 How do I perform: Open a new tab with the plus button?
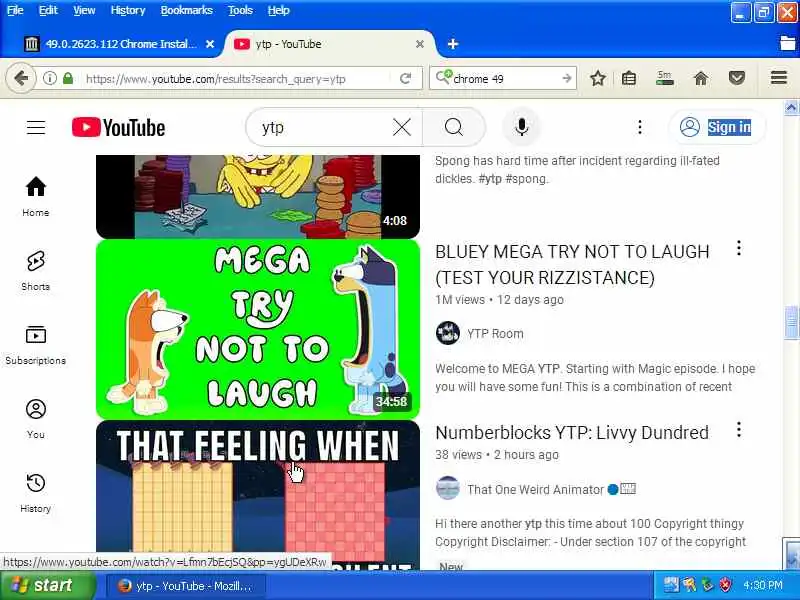[453, 44]
